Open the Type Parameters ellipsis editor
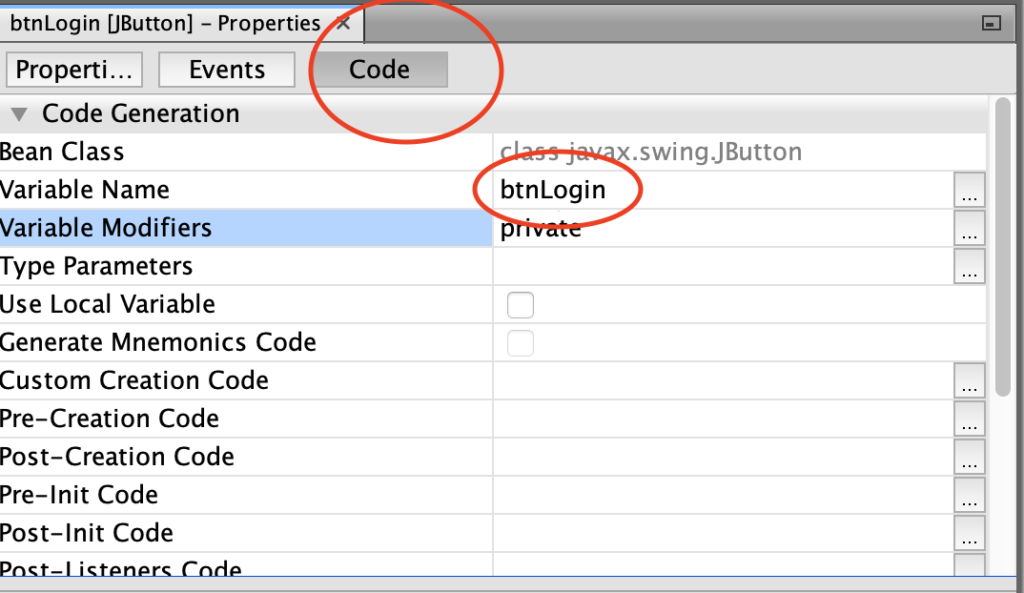This screenshot has height=593, width=1024. [x=969, y=266]
